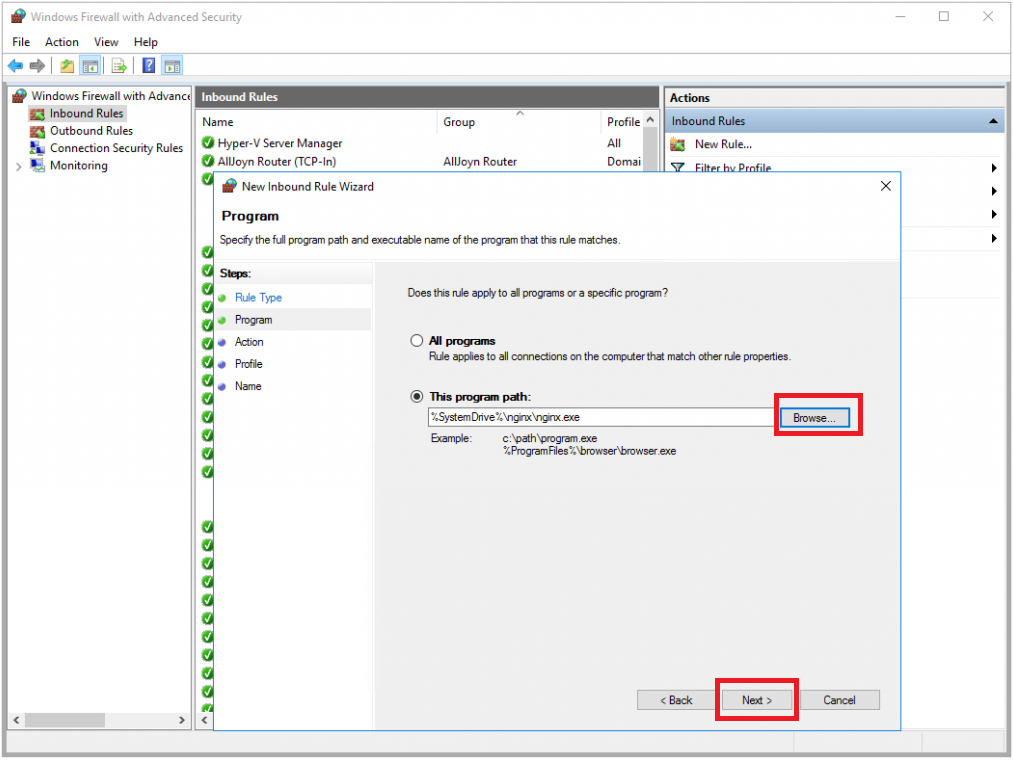Select the root Windows Firewall with Advanced node
This screenshot has height=760, width=1013.
(x=110, y=96)
